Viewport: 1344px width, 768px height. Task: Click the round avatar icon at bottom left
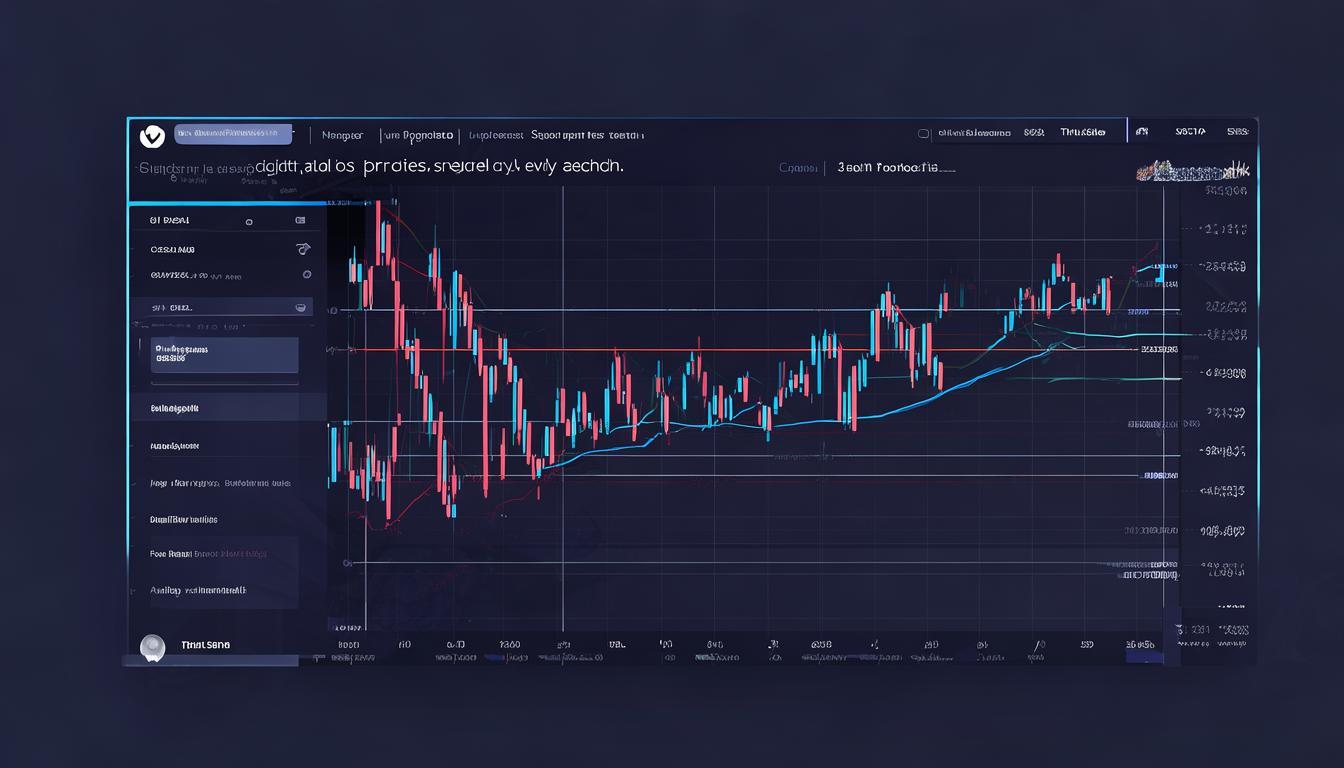(x=152, y=647)
